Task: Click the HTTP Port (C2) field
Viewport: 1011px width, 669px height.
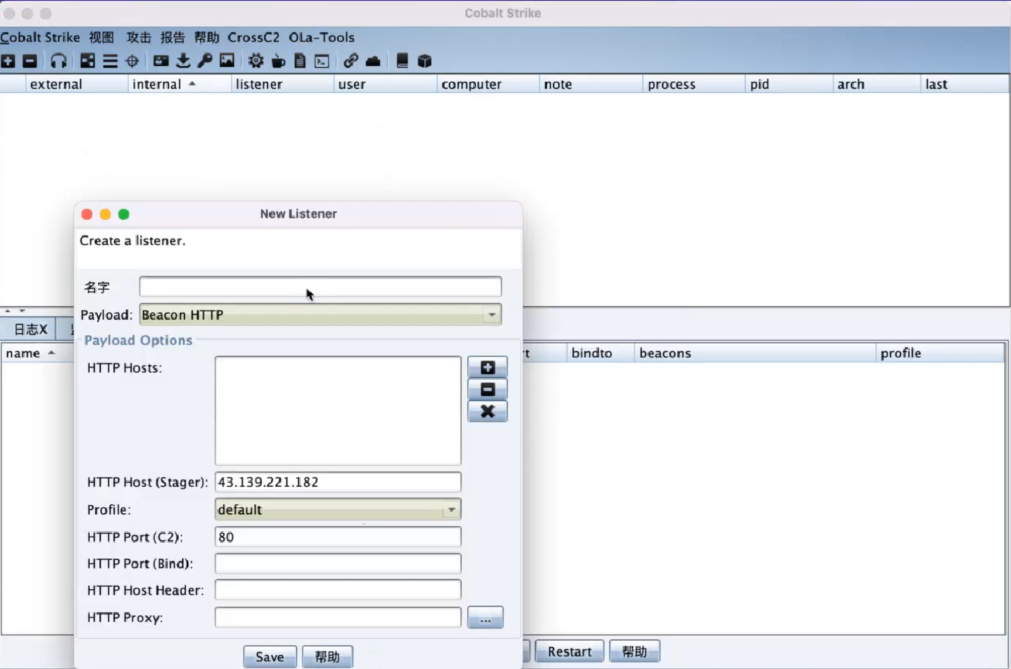Action: [x=338, y=537]
